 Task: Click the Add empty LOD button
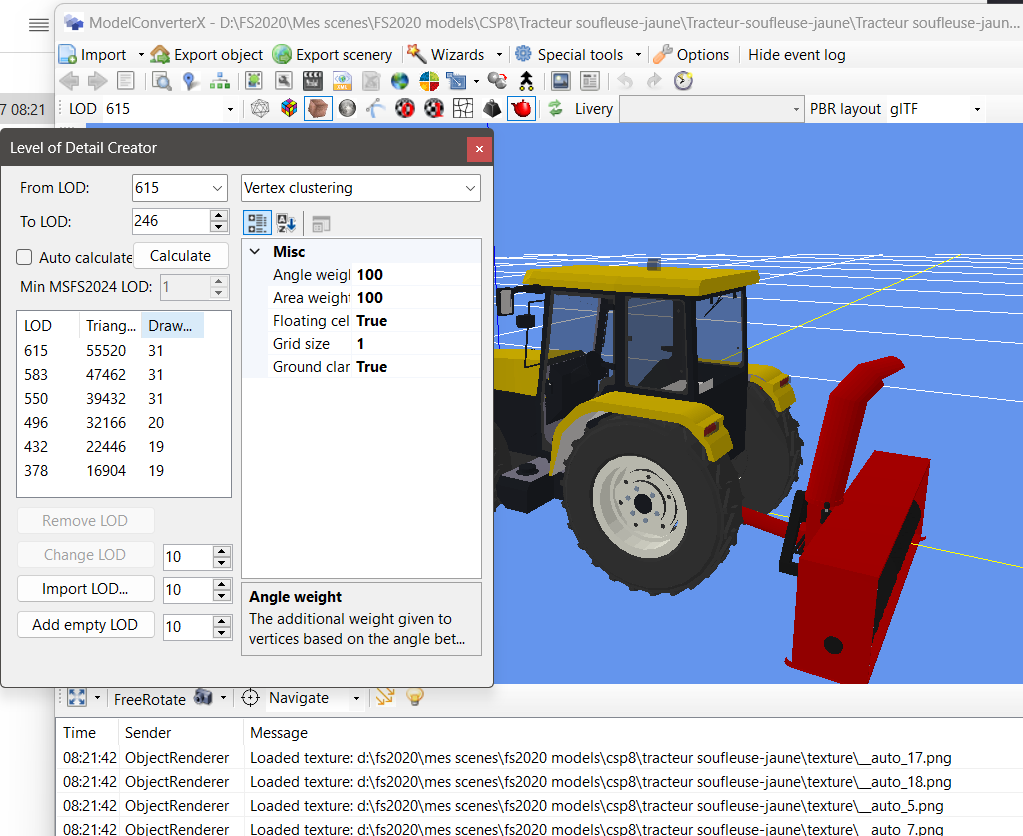point(85,625)
